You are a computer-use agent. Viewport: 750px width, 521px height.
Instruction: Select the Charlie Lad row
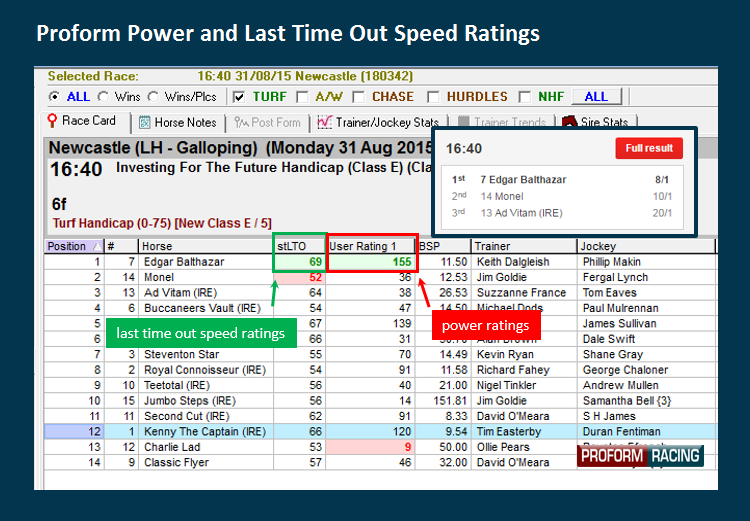[x=380, y=447]
